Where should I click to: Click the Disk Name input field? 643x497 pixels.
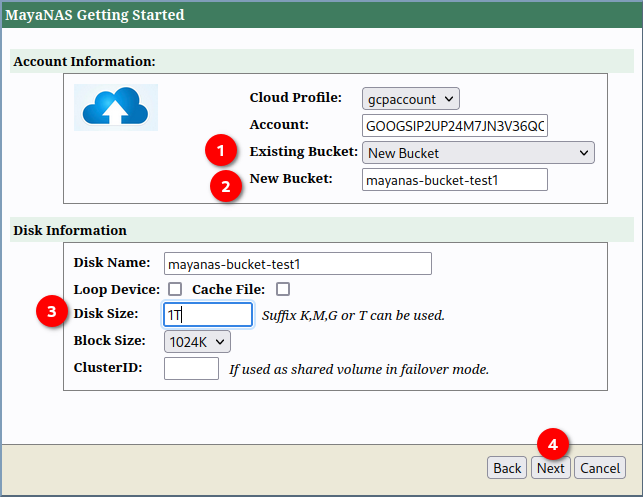click(x=297, y=263)
